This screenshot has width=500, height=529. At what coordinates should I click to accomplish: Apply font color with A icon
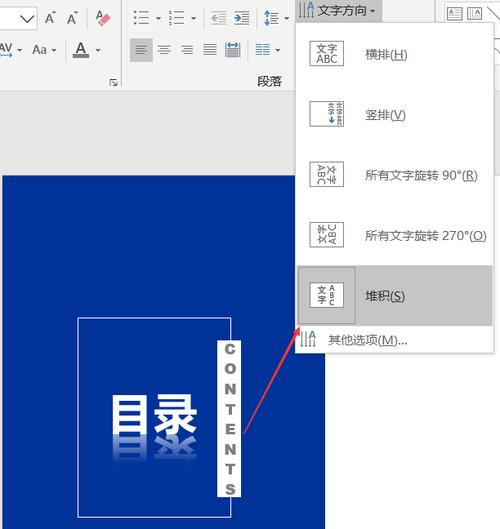(81, 50)
